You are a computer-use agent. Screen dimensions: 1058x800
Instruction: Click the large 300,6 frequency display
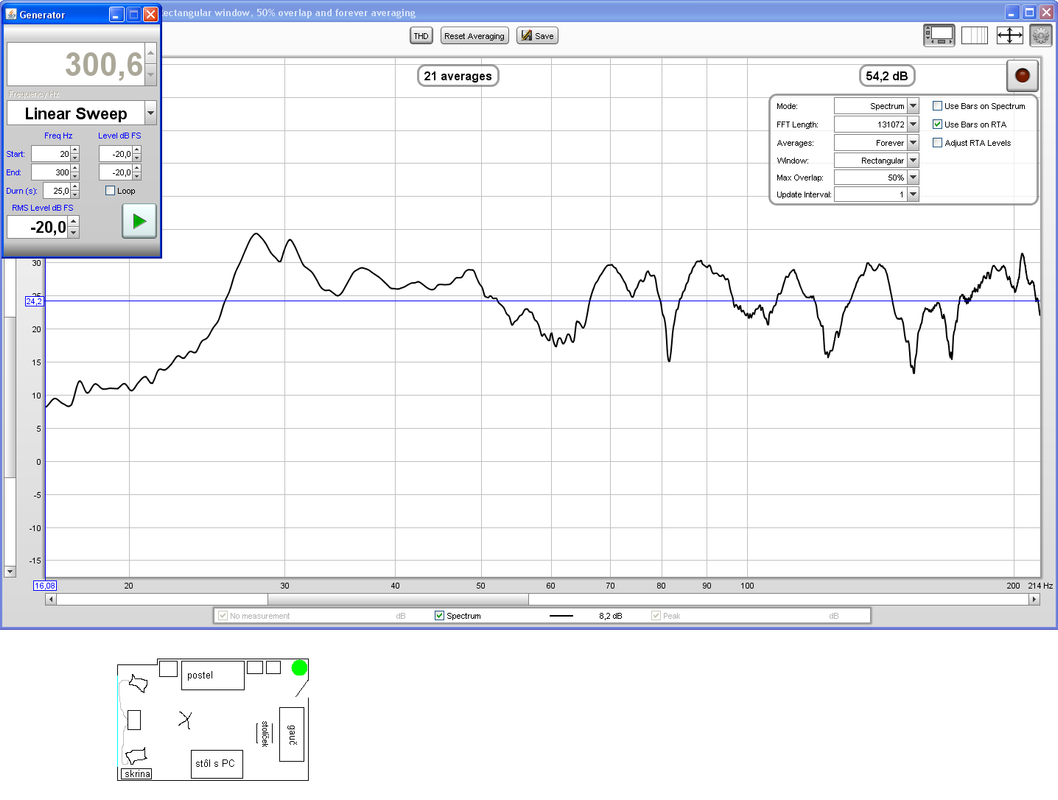(76, 64)
